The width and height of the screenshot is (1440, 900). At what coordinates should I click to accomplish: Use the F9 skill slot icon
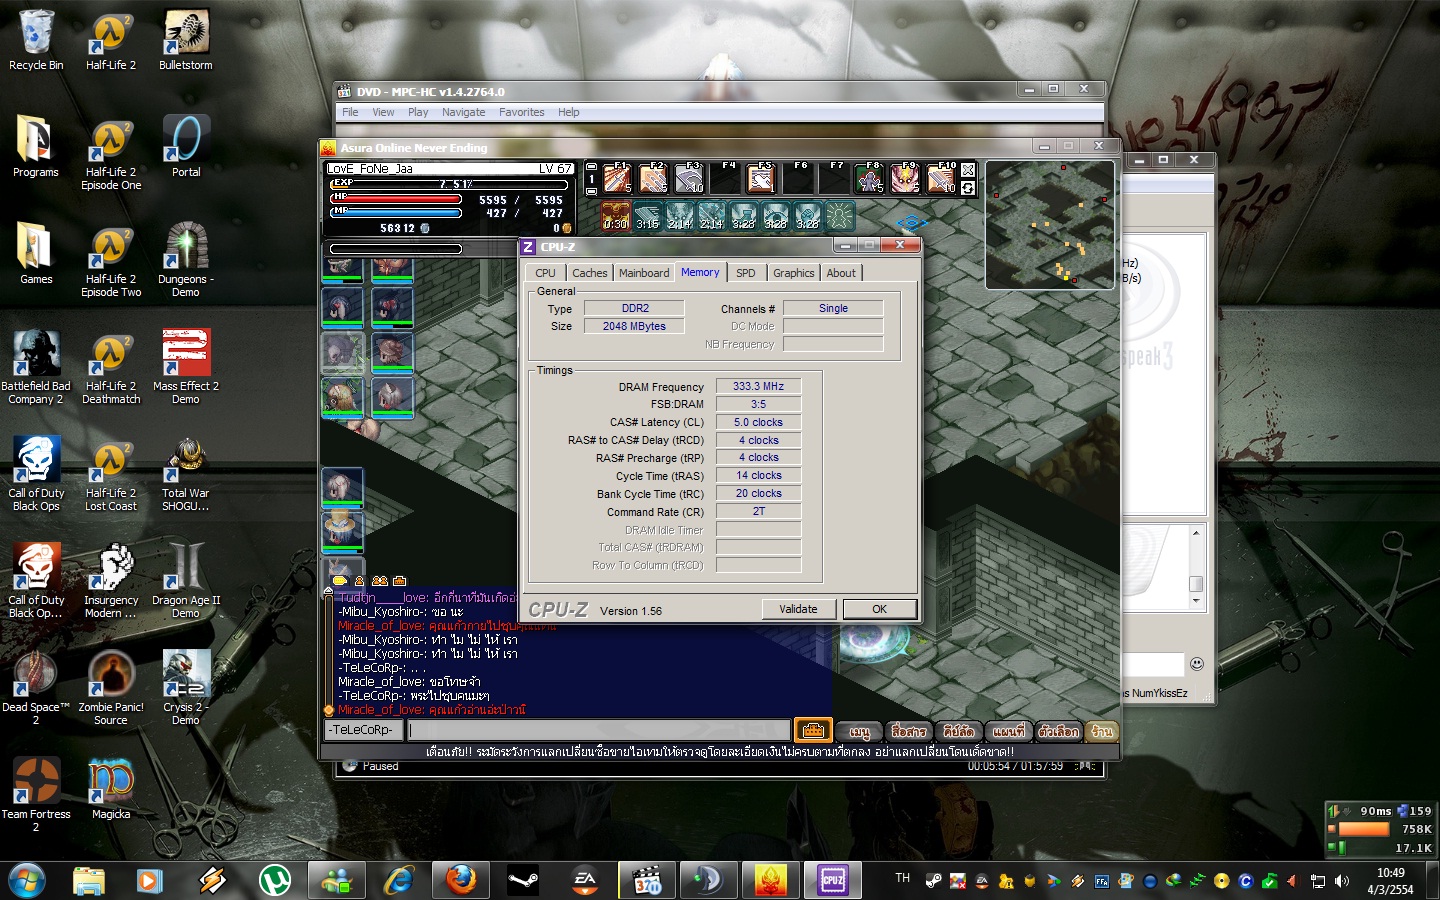(905, 178)
